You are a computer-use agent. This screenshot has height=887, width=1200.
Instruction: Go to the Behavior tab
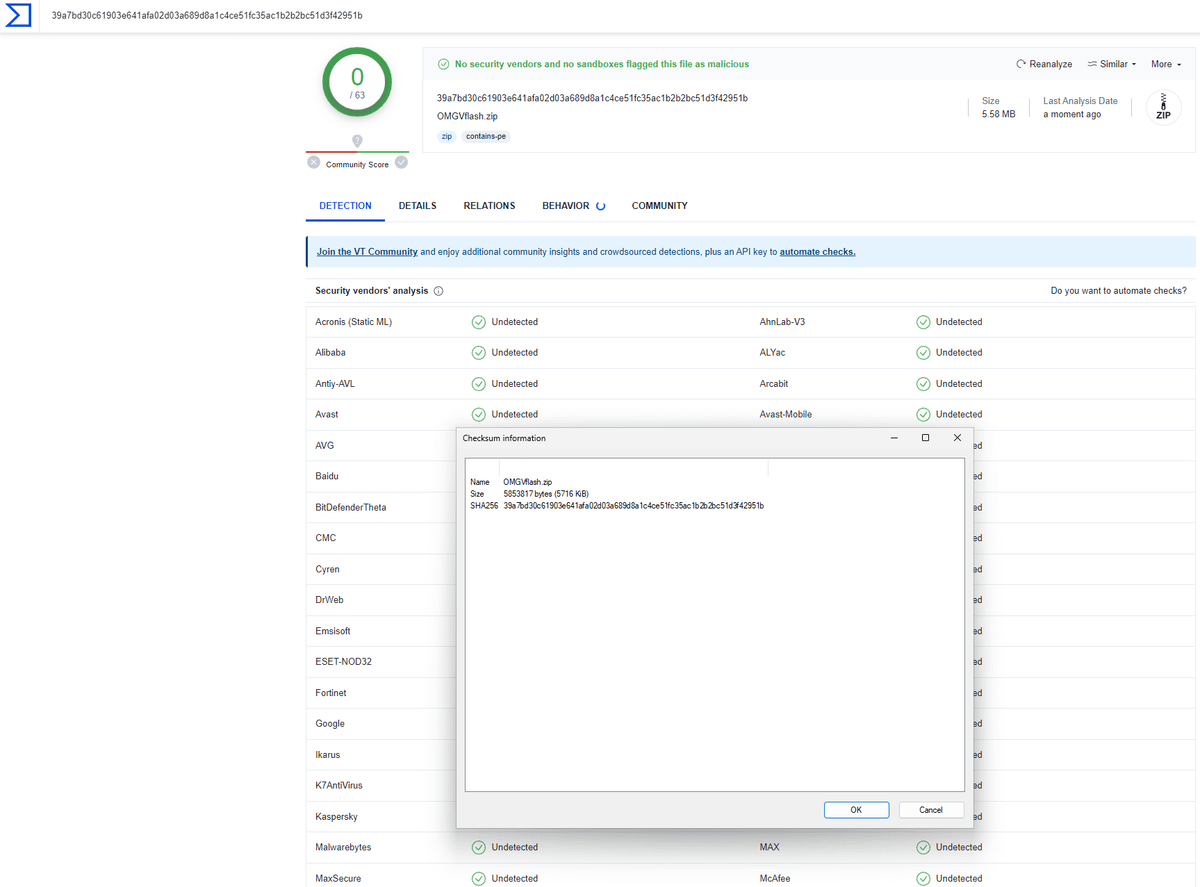coord(566,206)
